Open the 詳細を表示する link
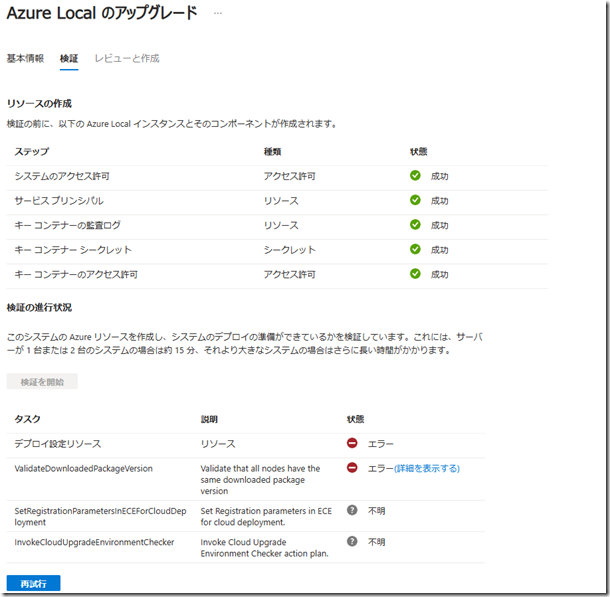Viewport: 610px width, 597px height. (x=427, y=468)
